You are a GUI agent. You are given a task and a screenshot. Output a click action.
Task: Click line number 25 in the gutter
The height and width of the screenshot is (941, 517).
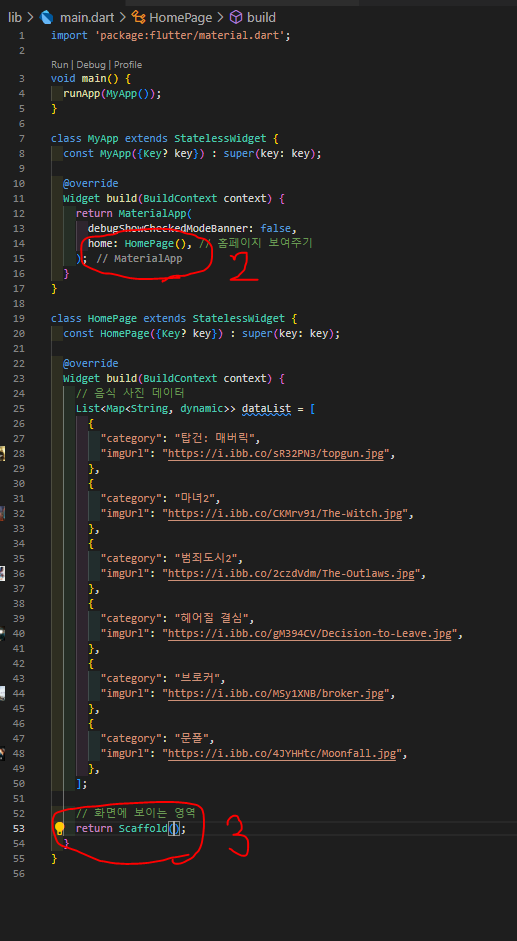coord(18,409)
